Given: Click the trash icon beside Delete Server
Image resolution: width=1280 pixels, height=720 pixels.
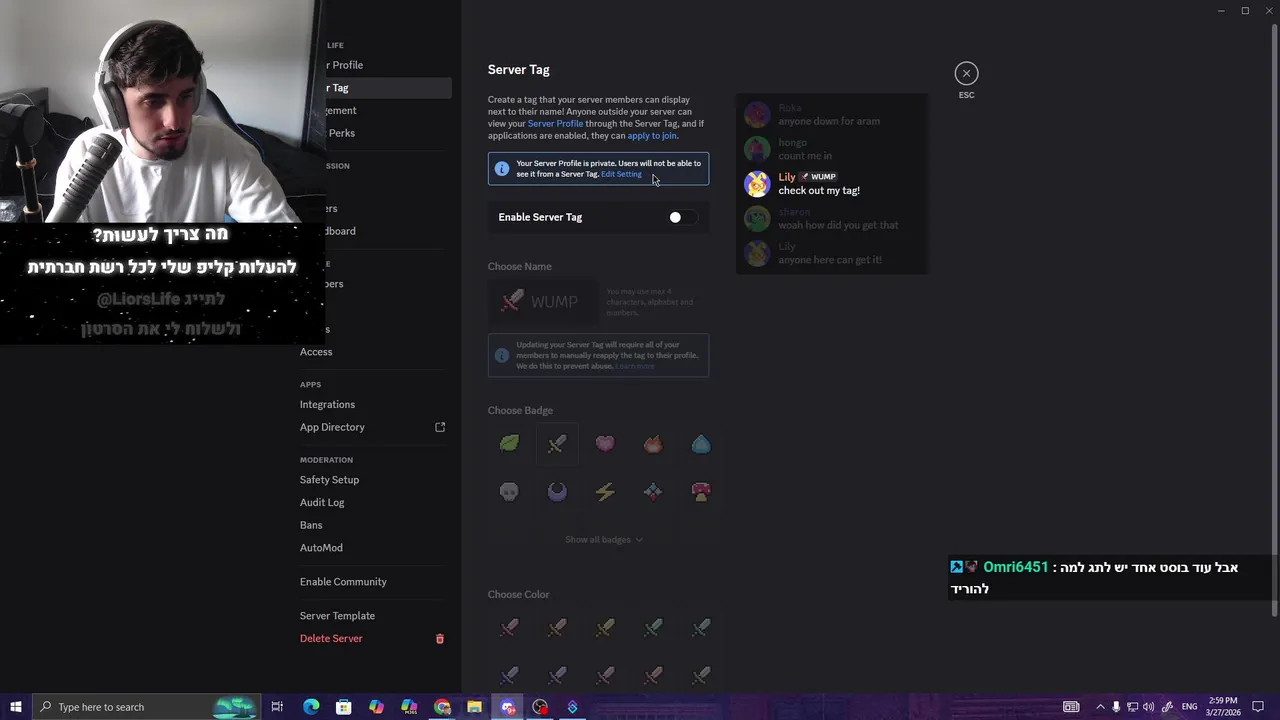Looking at the screenshot, I should [x=439, y=639].
